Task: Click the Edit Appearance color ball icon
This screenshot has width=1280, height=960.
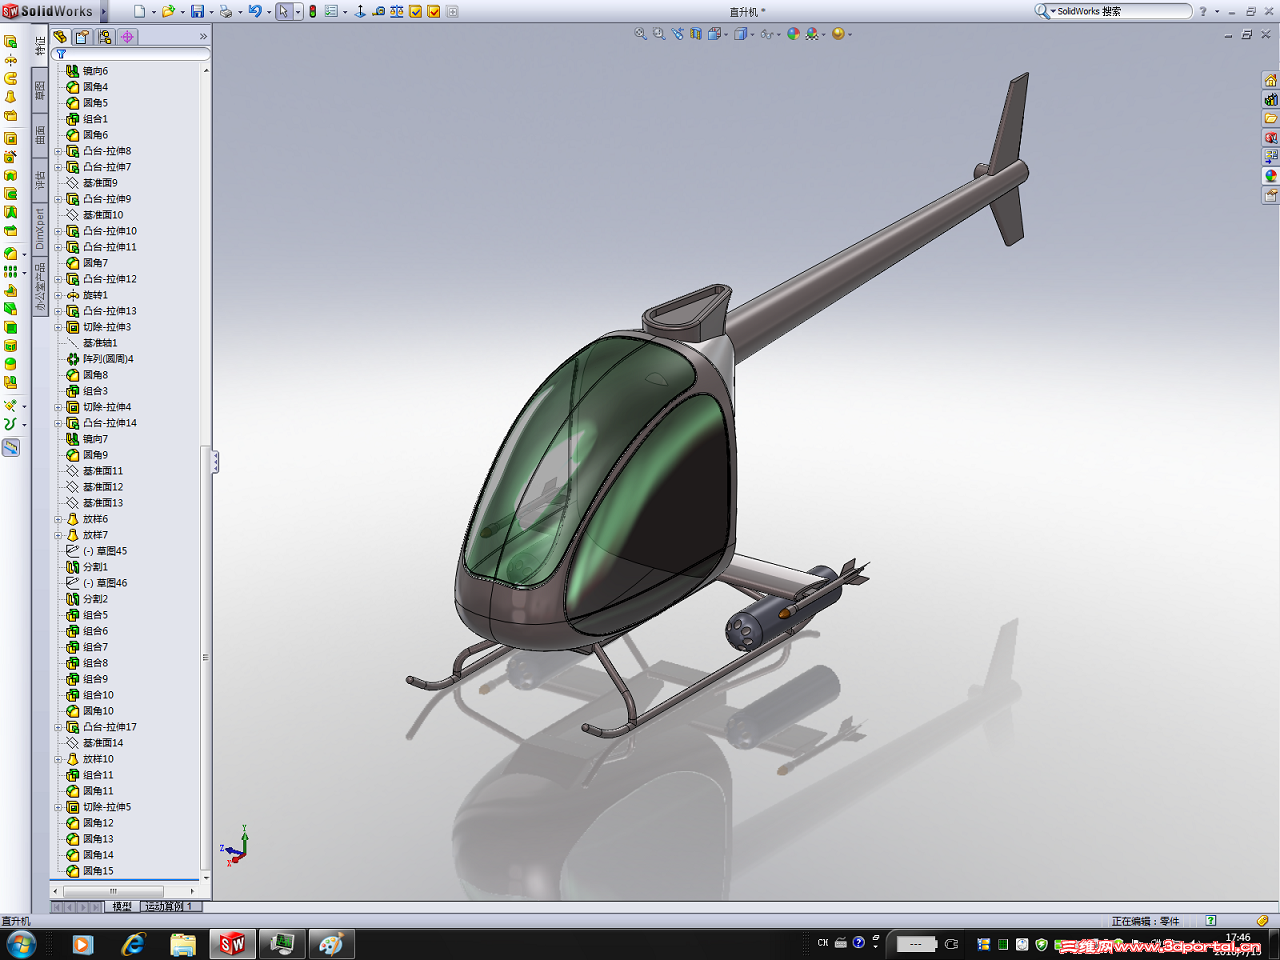Action: [793, 34]
